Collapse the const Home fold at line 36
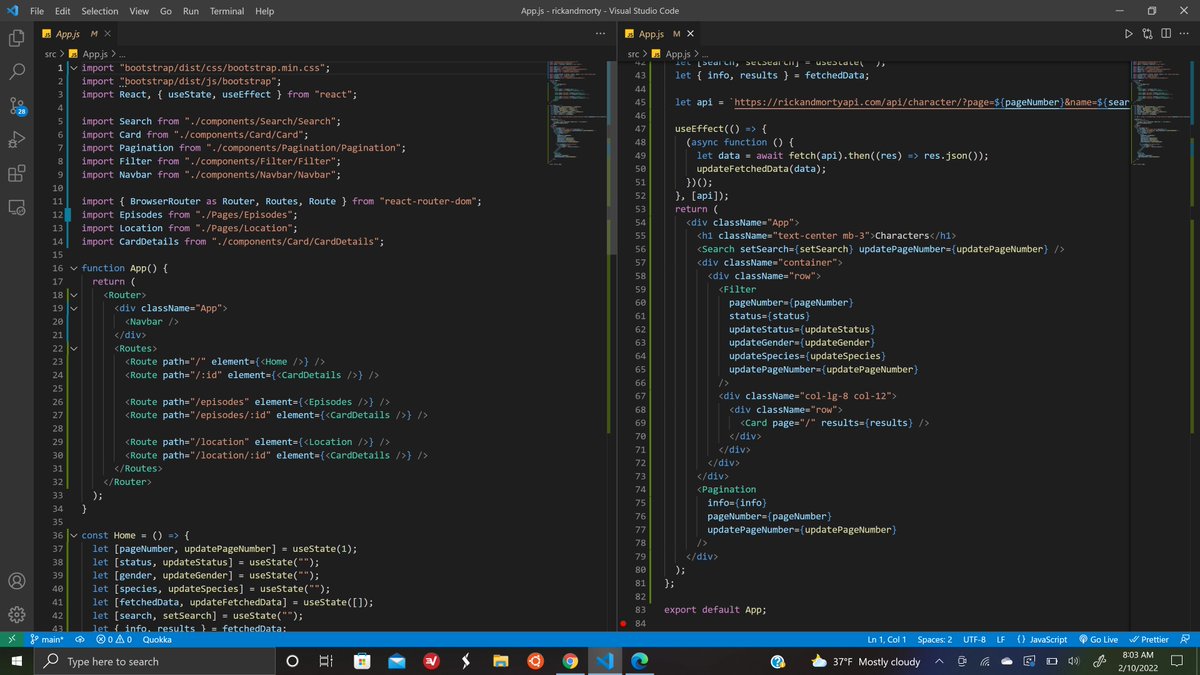This screenshot has height=675, width=1200. (x=73, y=535)
